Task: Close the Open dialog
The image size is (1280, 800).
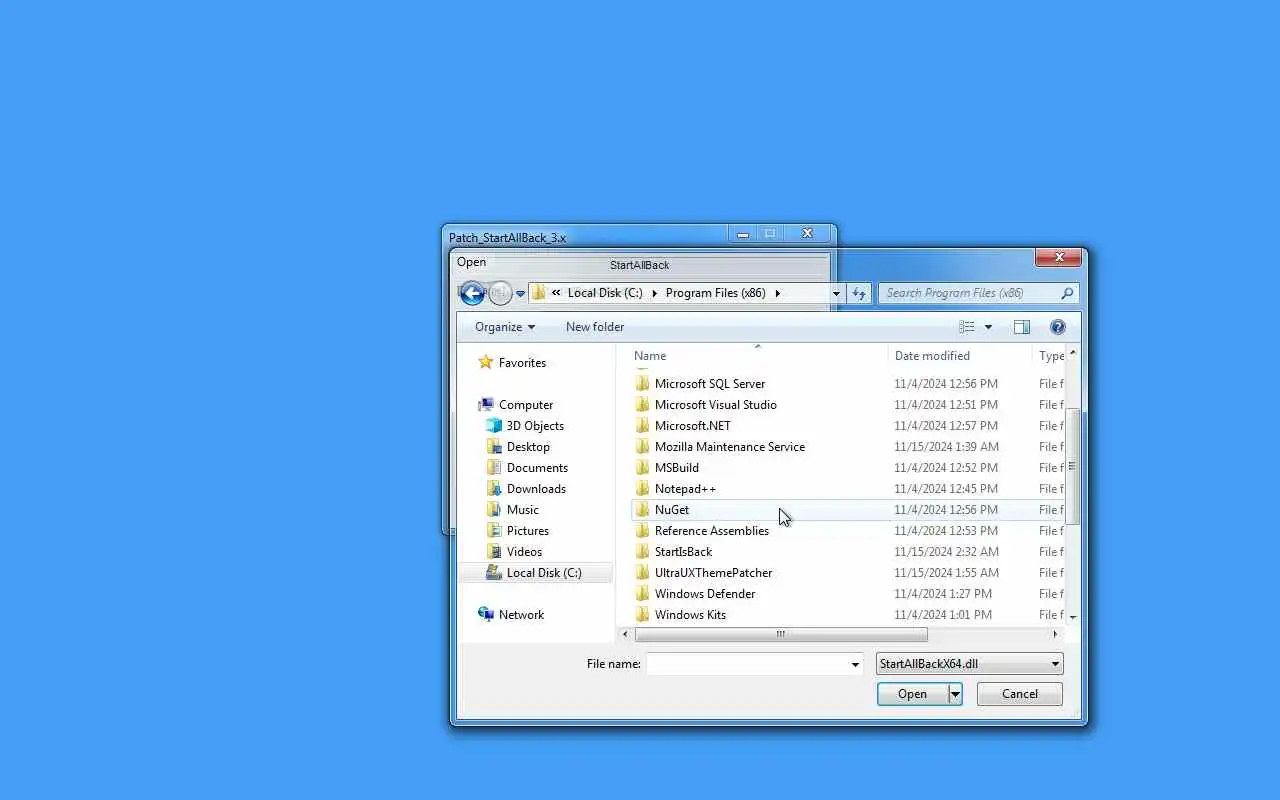Action: click(1058, 258)
